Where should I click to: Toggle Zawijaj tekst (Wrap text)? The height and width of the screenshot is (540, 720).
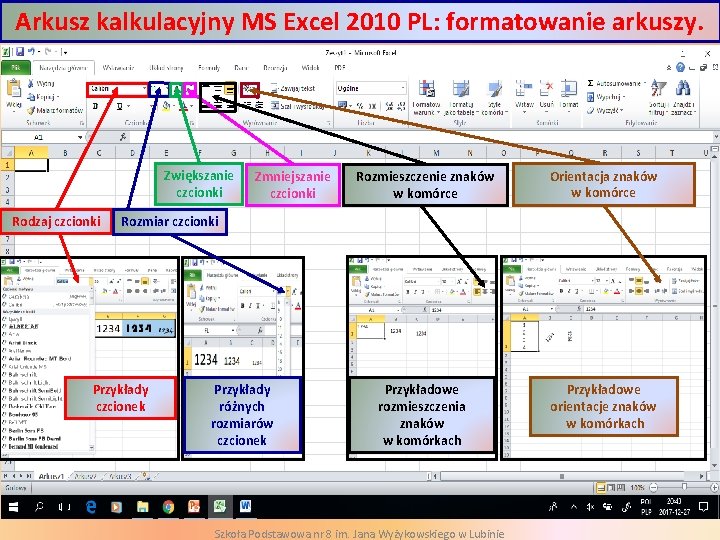click(x=293, y=88)
